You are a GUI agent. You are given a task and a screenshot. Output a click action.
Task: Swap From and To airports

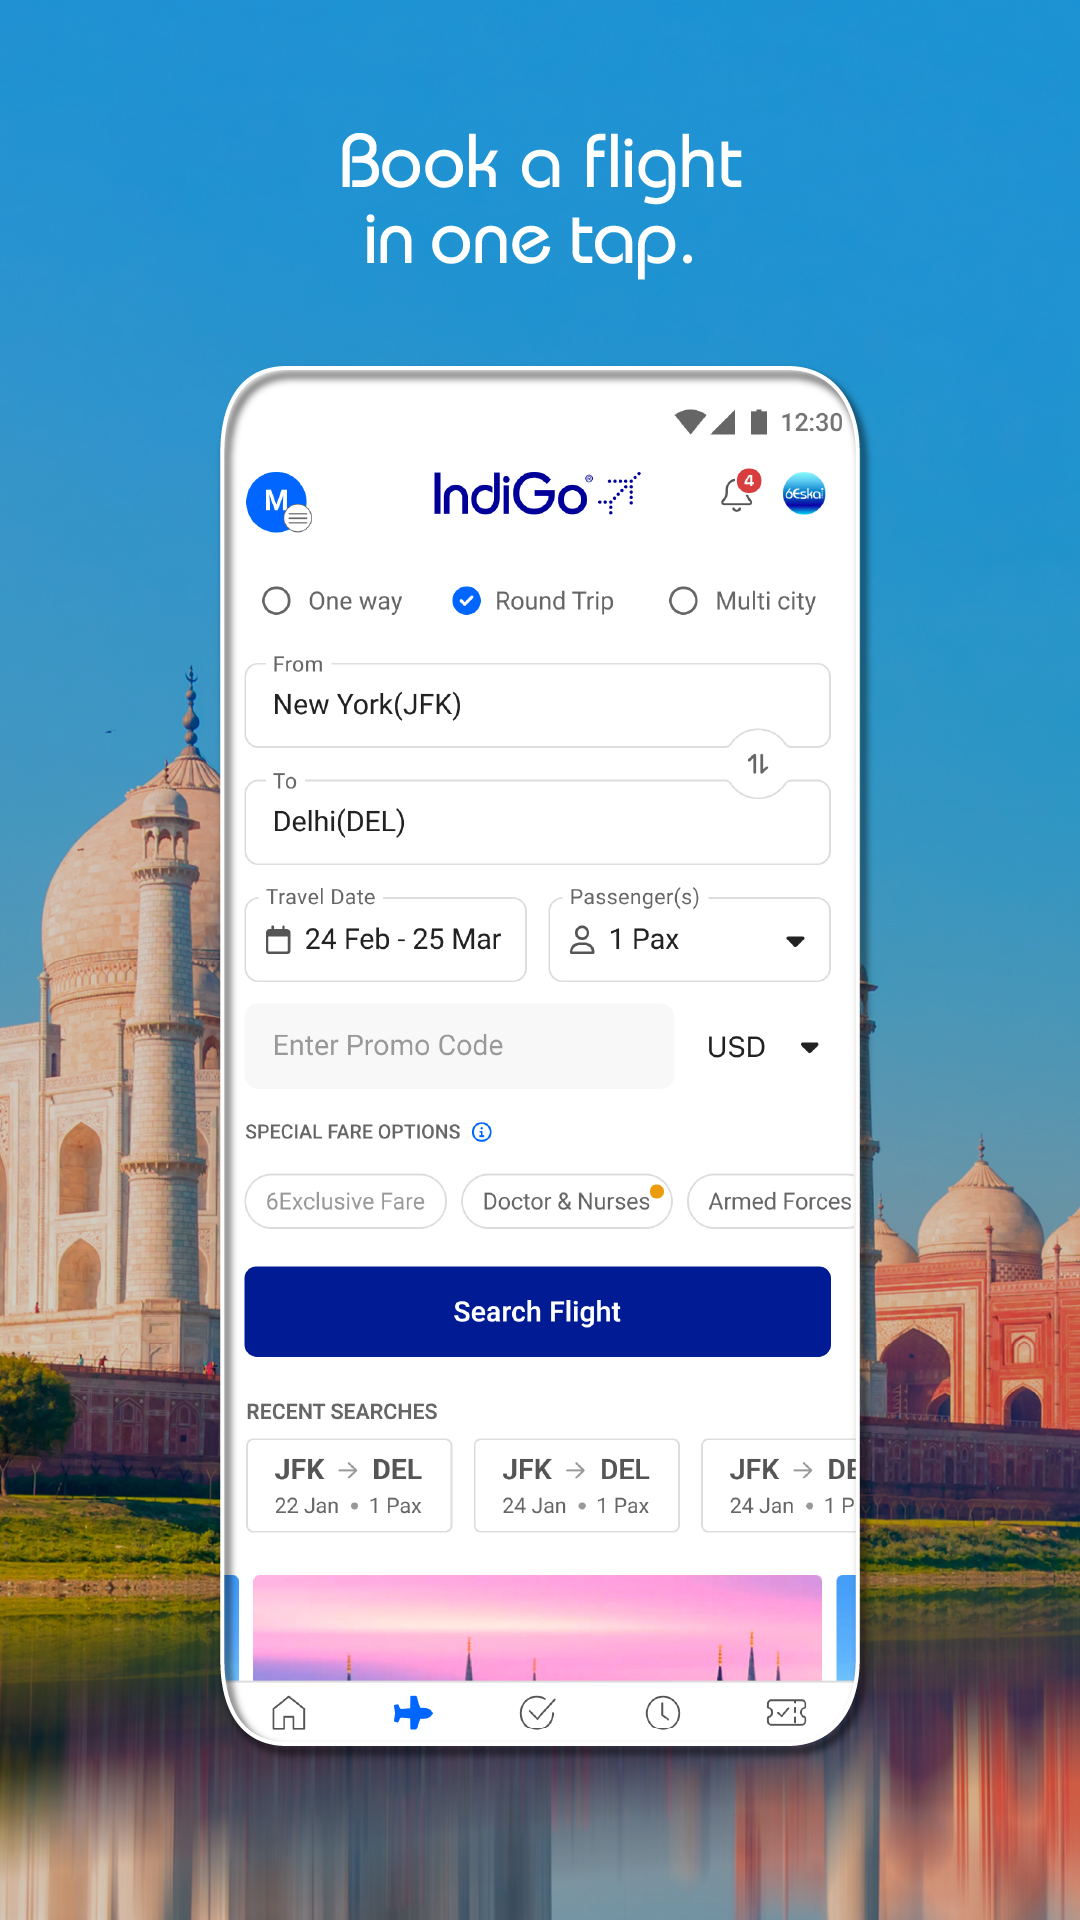pos(758,764)
